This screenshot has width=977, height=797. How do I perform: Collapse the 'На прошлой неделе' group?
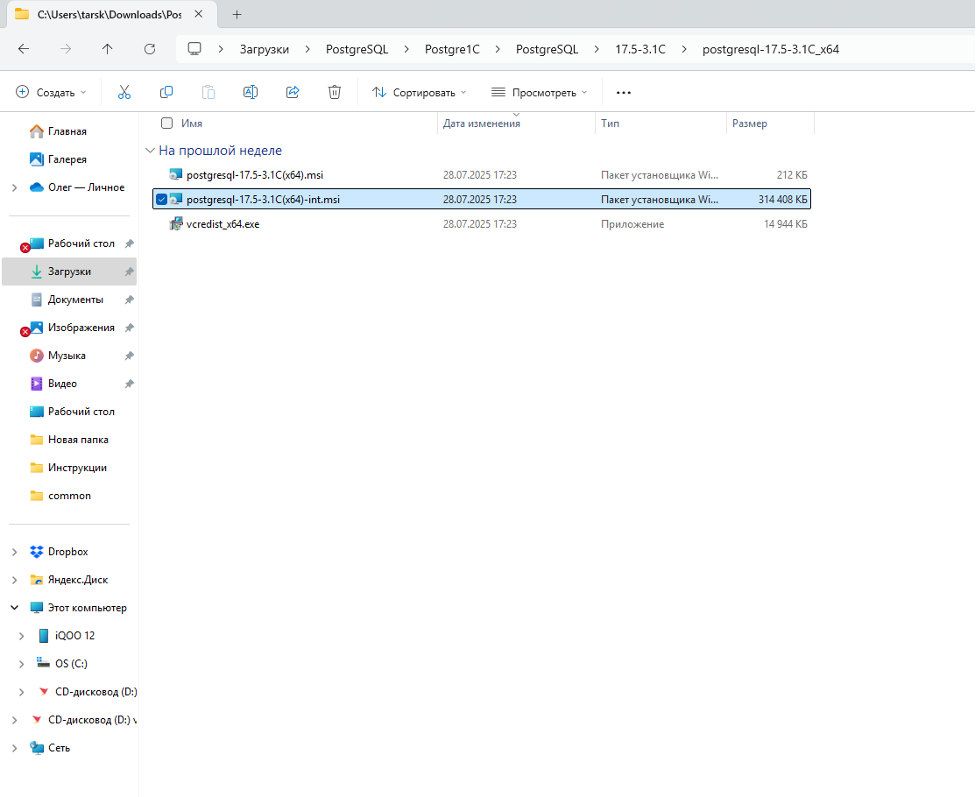pyautogui.click(x=150, y=151)
